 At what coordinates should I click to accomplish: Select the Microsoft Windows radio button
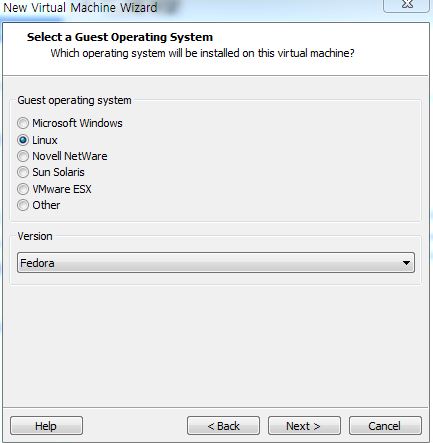click(23, 123)
